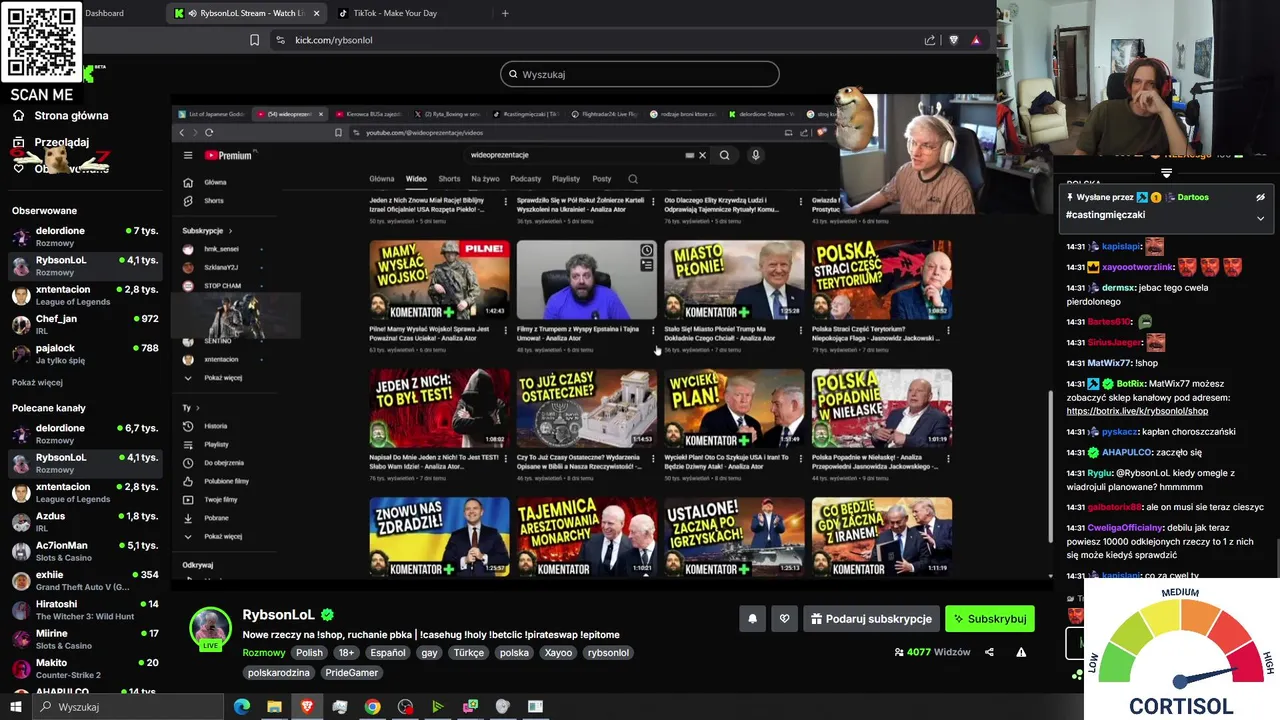Click kapislapi username in chat

pos(1121,246)
